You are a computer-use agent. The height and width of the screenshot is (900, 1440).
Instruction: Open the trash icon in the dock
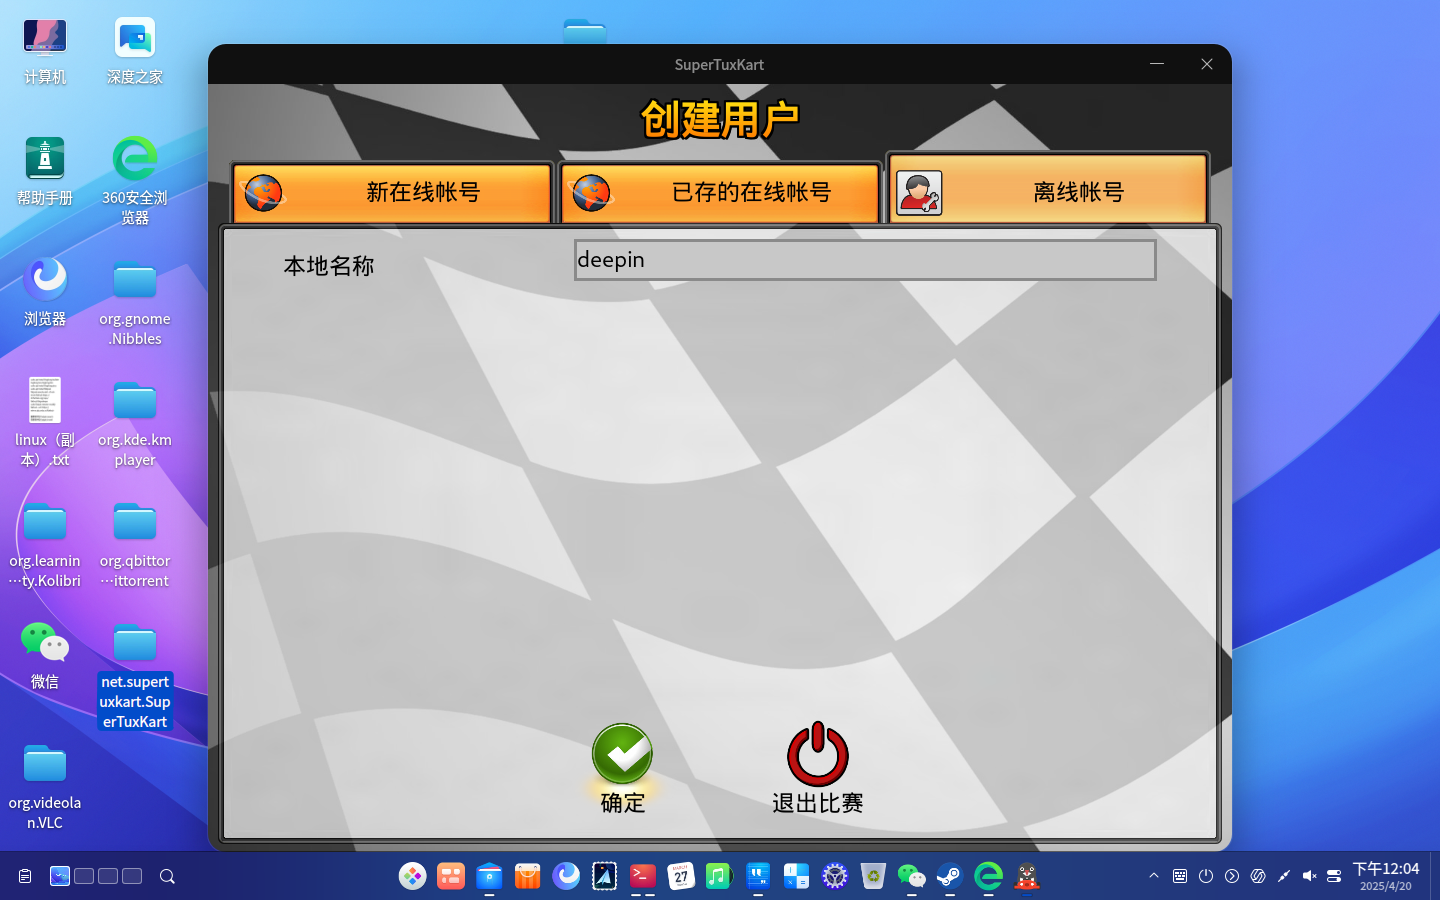[873, 876]
